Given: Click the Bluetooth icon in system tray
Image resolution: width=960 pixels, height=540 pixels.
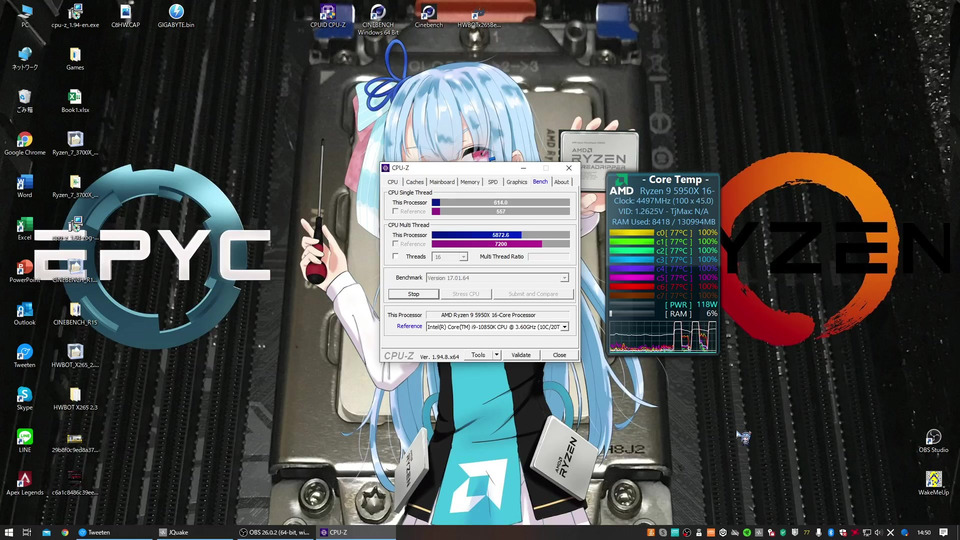Looking at the screenshot, I should click(x=831, y=533).
